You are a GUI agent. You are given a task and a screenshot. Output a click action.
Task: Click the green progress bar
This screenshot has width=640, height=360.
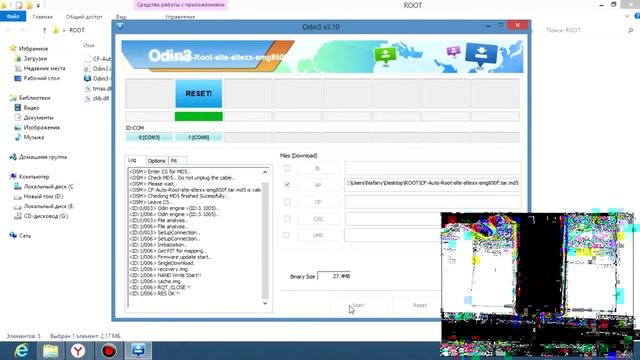199,117
